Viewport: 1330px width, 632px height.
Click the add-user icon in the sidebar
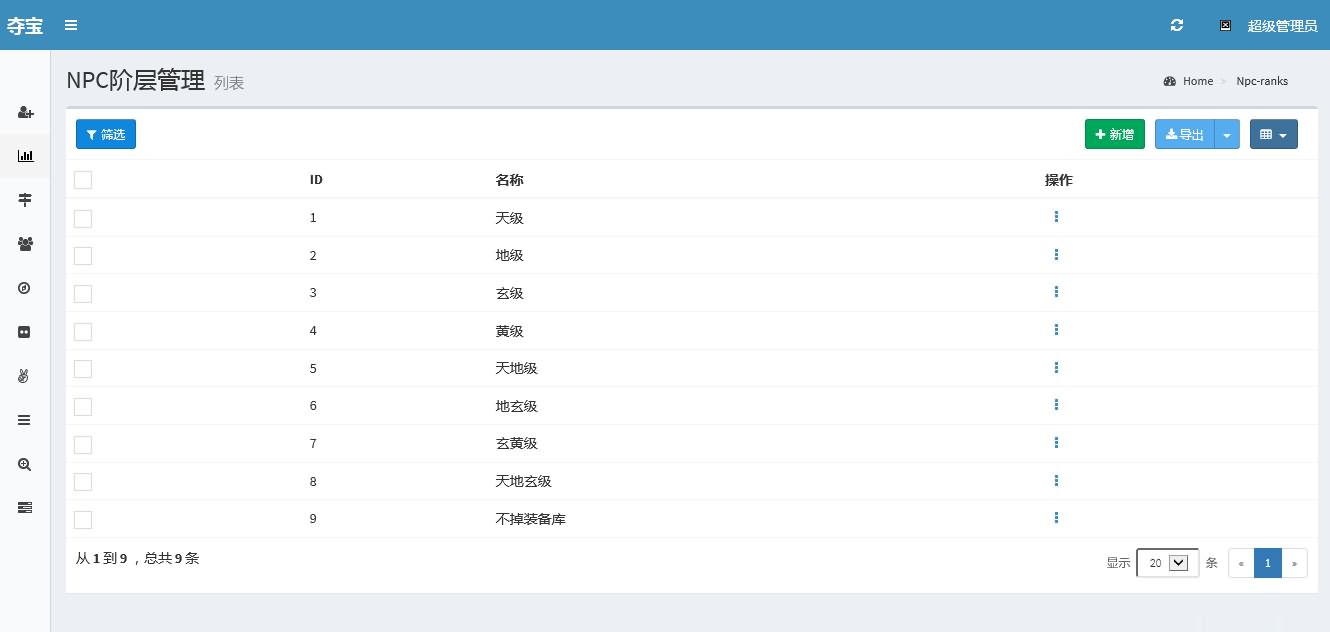[x=25, y=112]
